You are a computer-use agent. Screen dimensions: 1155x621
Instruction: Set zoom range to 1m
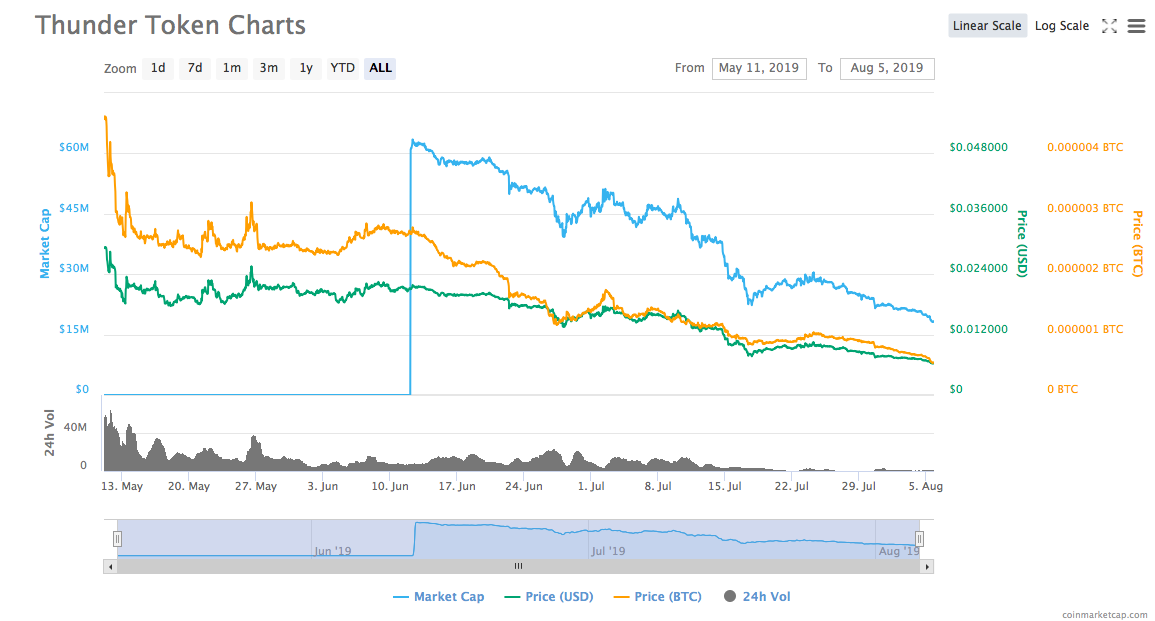click(x=232, y=69)
